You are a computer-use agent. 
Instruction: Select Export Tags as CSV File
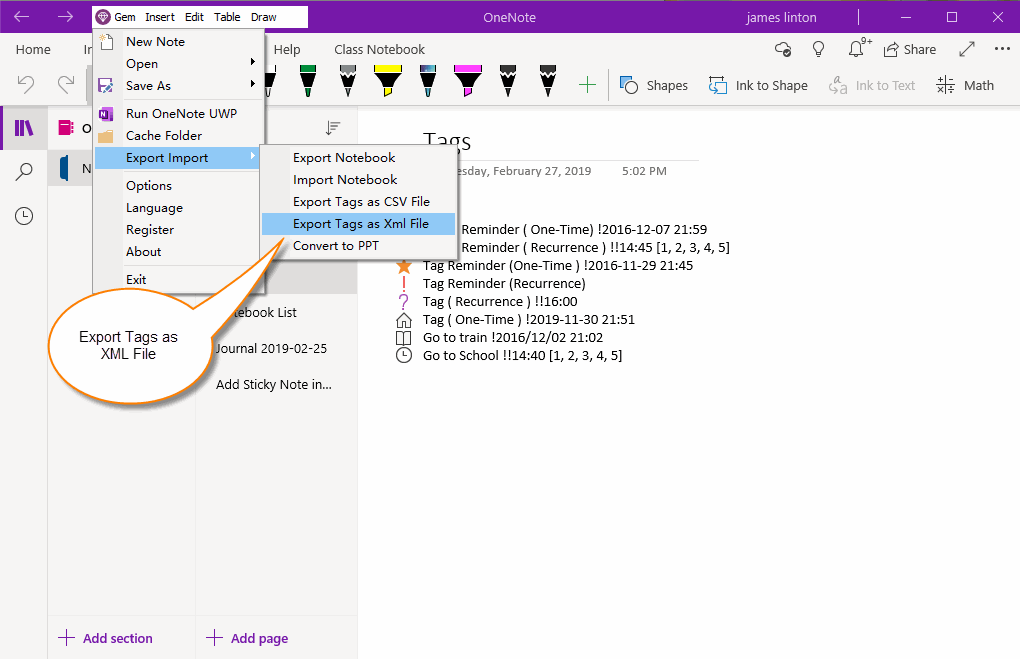[358, 202]
